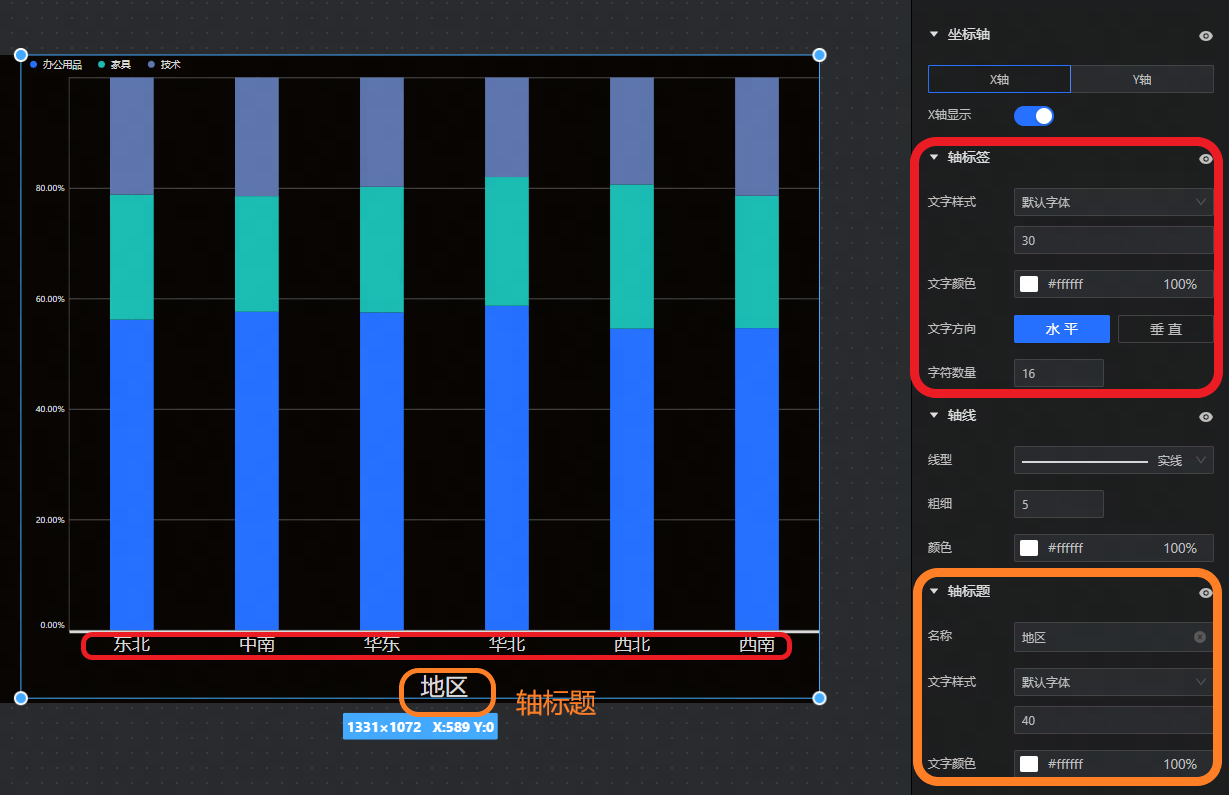Click the chart's top-right resize handle
The image size is (1229, 795).
point(819,55)
